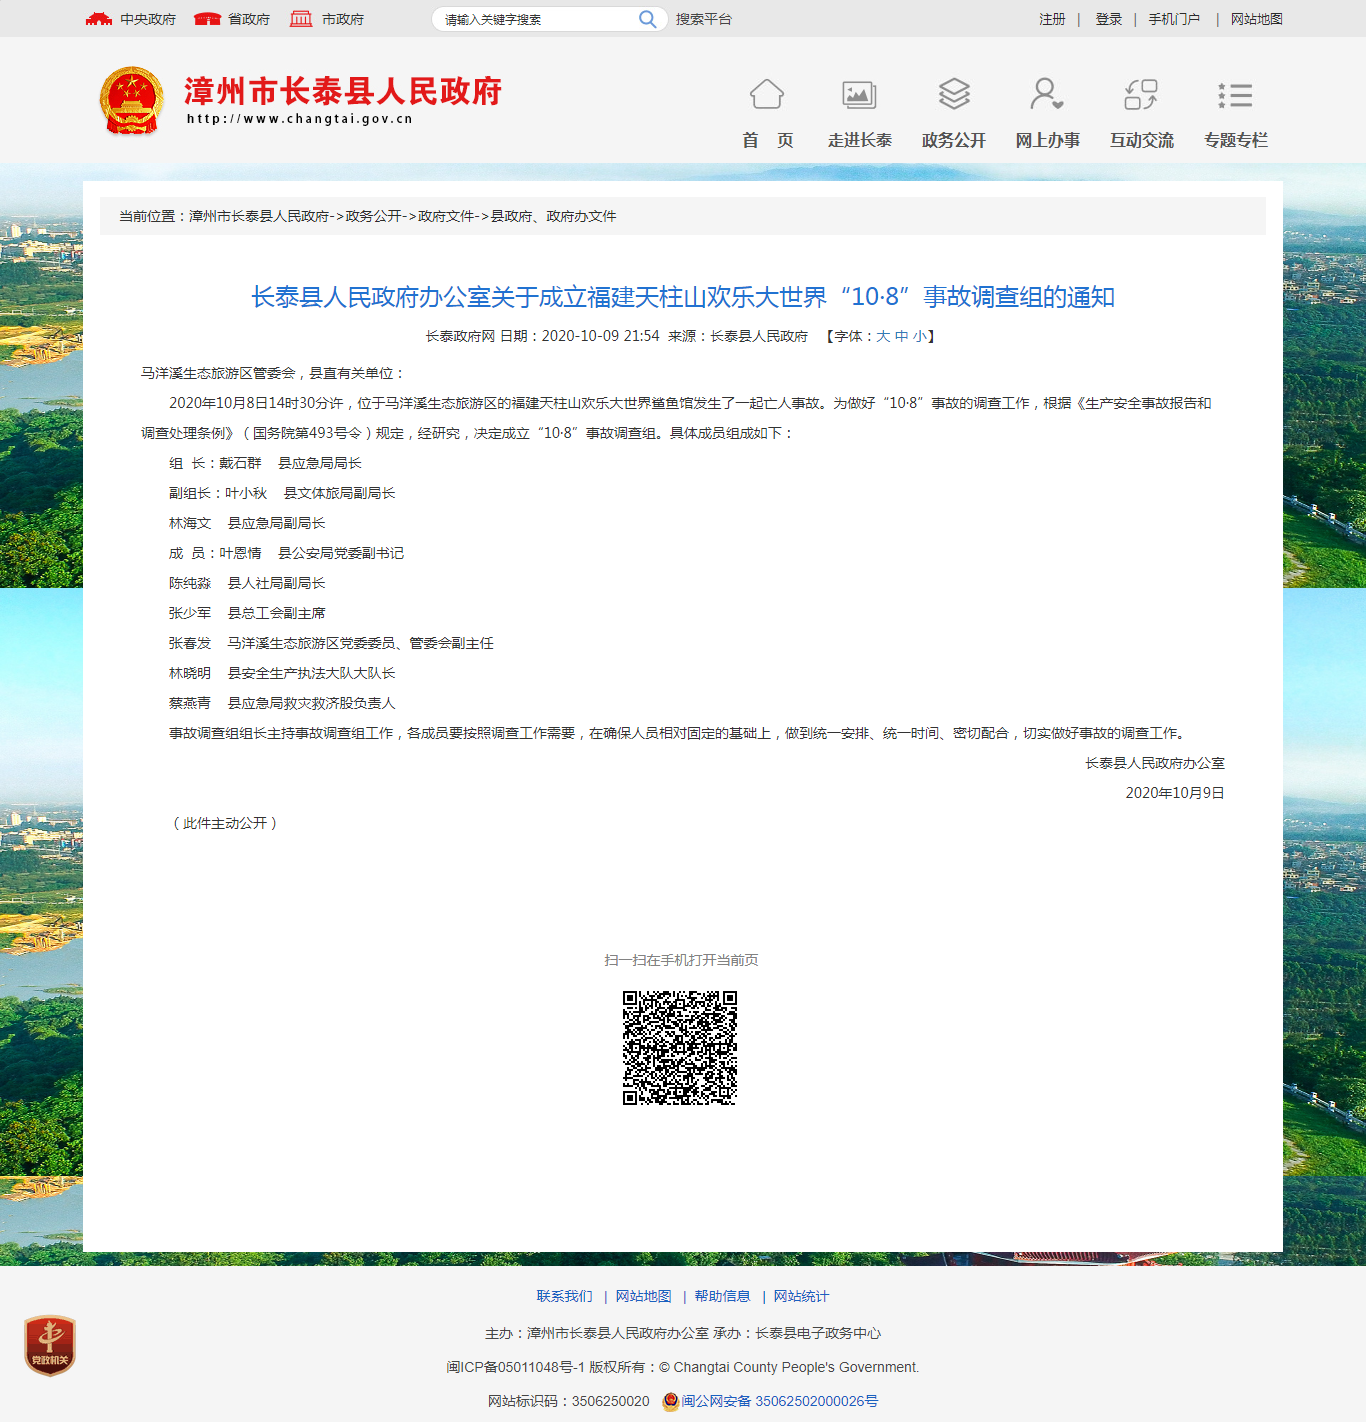
Task: Click the line 张少军 县总工会副主席
Action: pyautogui.click(x=247, y=613)
